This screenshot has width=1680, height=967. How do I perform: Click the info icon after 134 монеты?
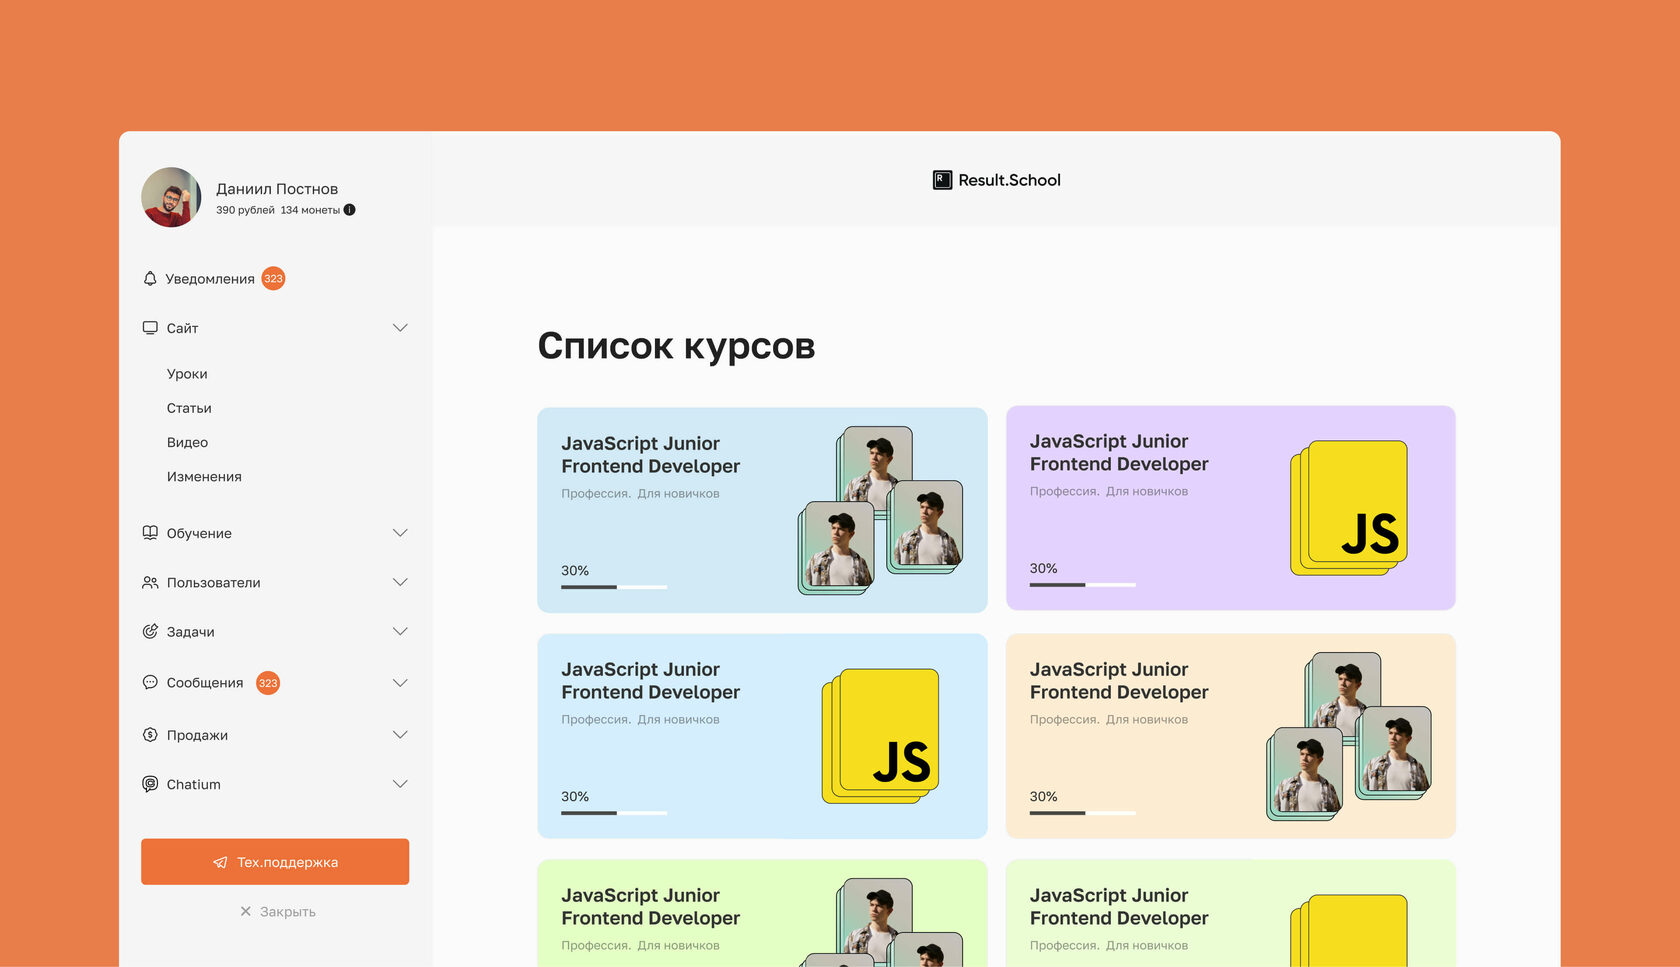coord(350,210)
